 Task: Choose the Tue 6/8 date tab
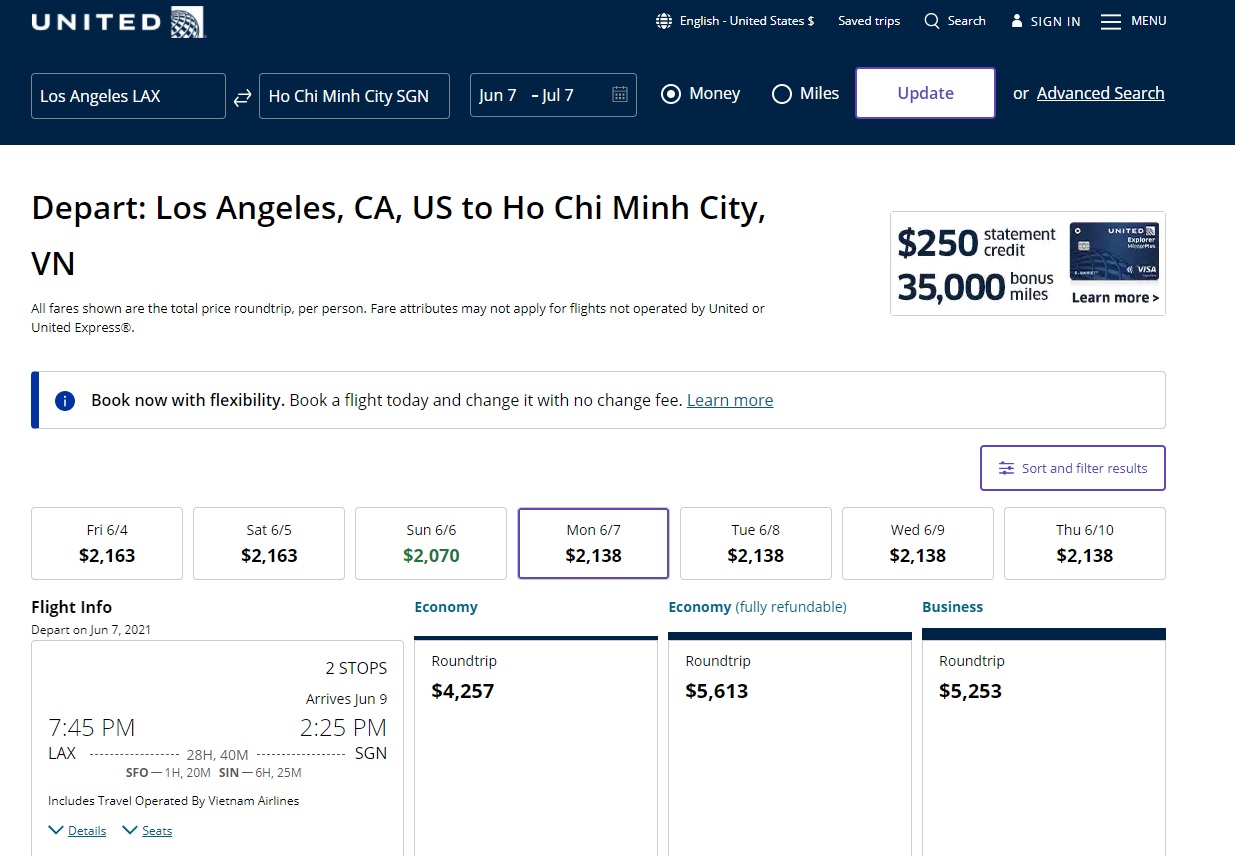pos(755,543)
